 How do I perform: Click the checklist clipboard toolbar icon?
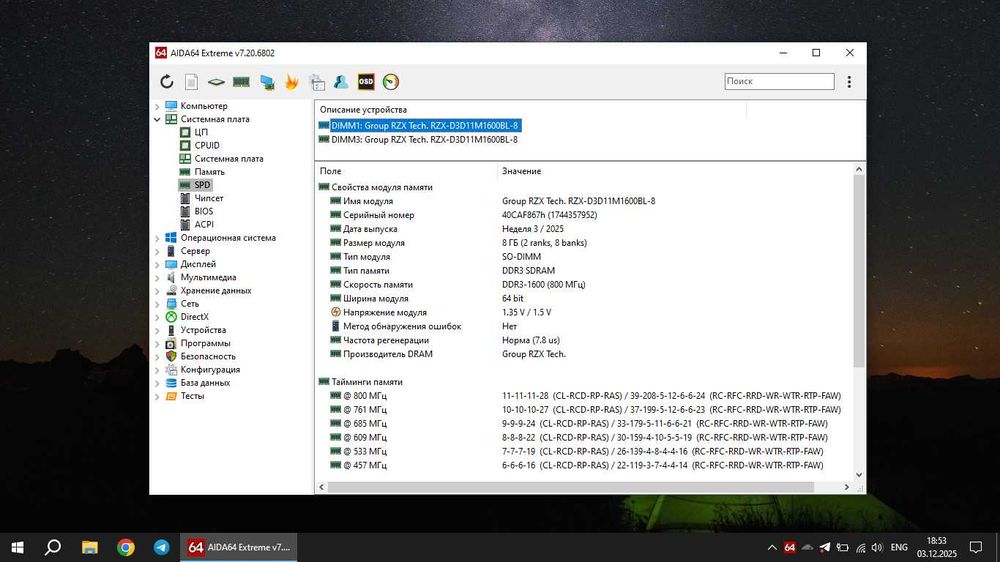tap(317, 82)
